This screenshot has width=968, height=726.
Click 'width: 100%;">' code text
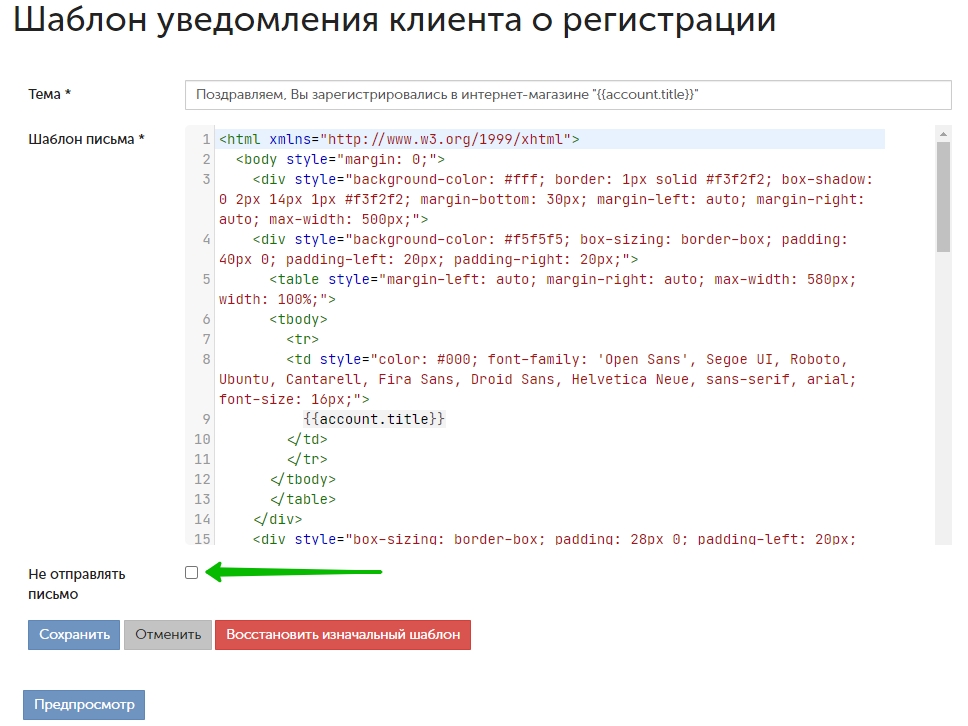point(277,299)
